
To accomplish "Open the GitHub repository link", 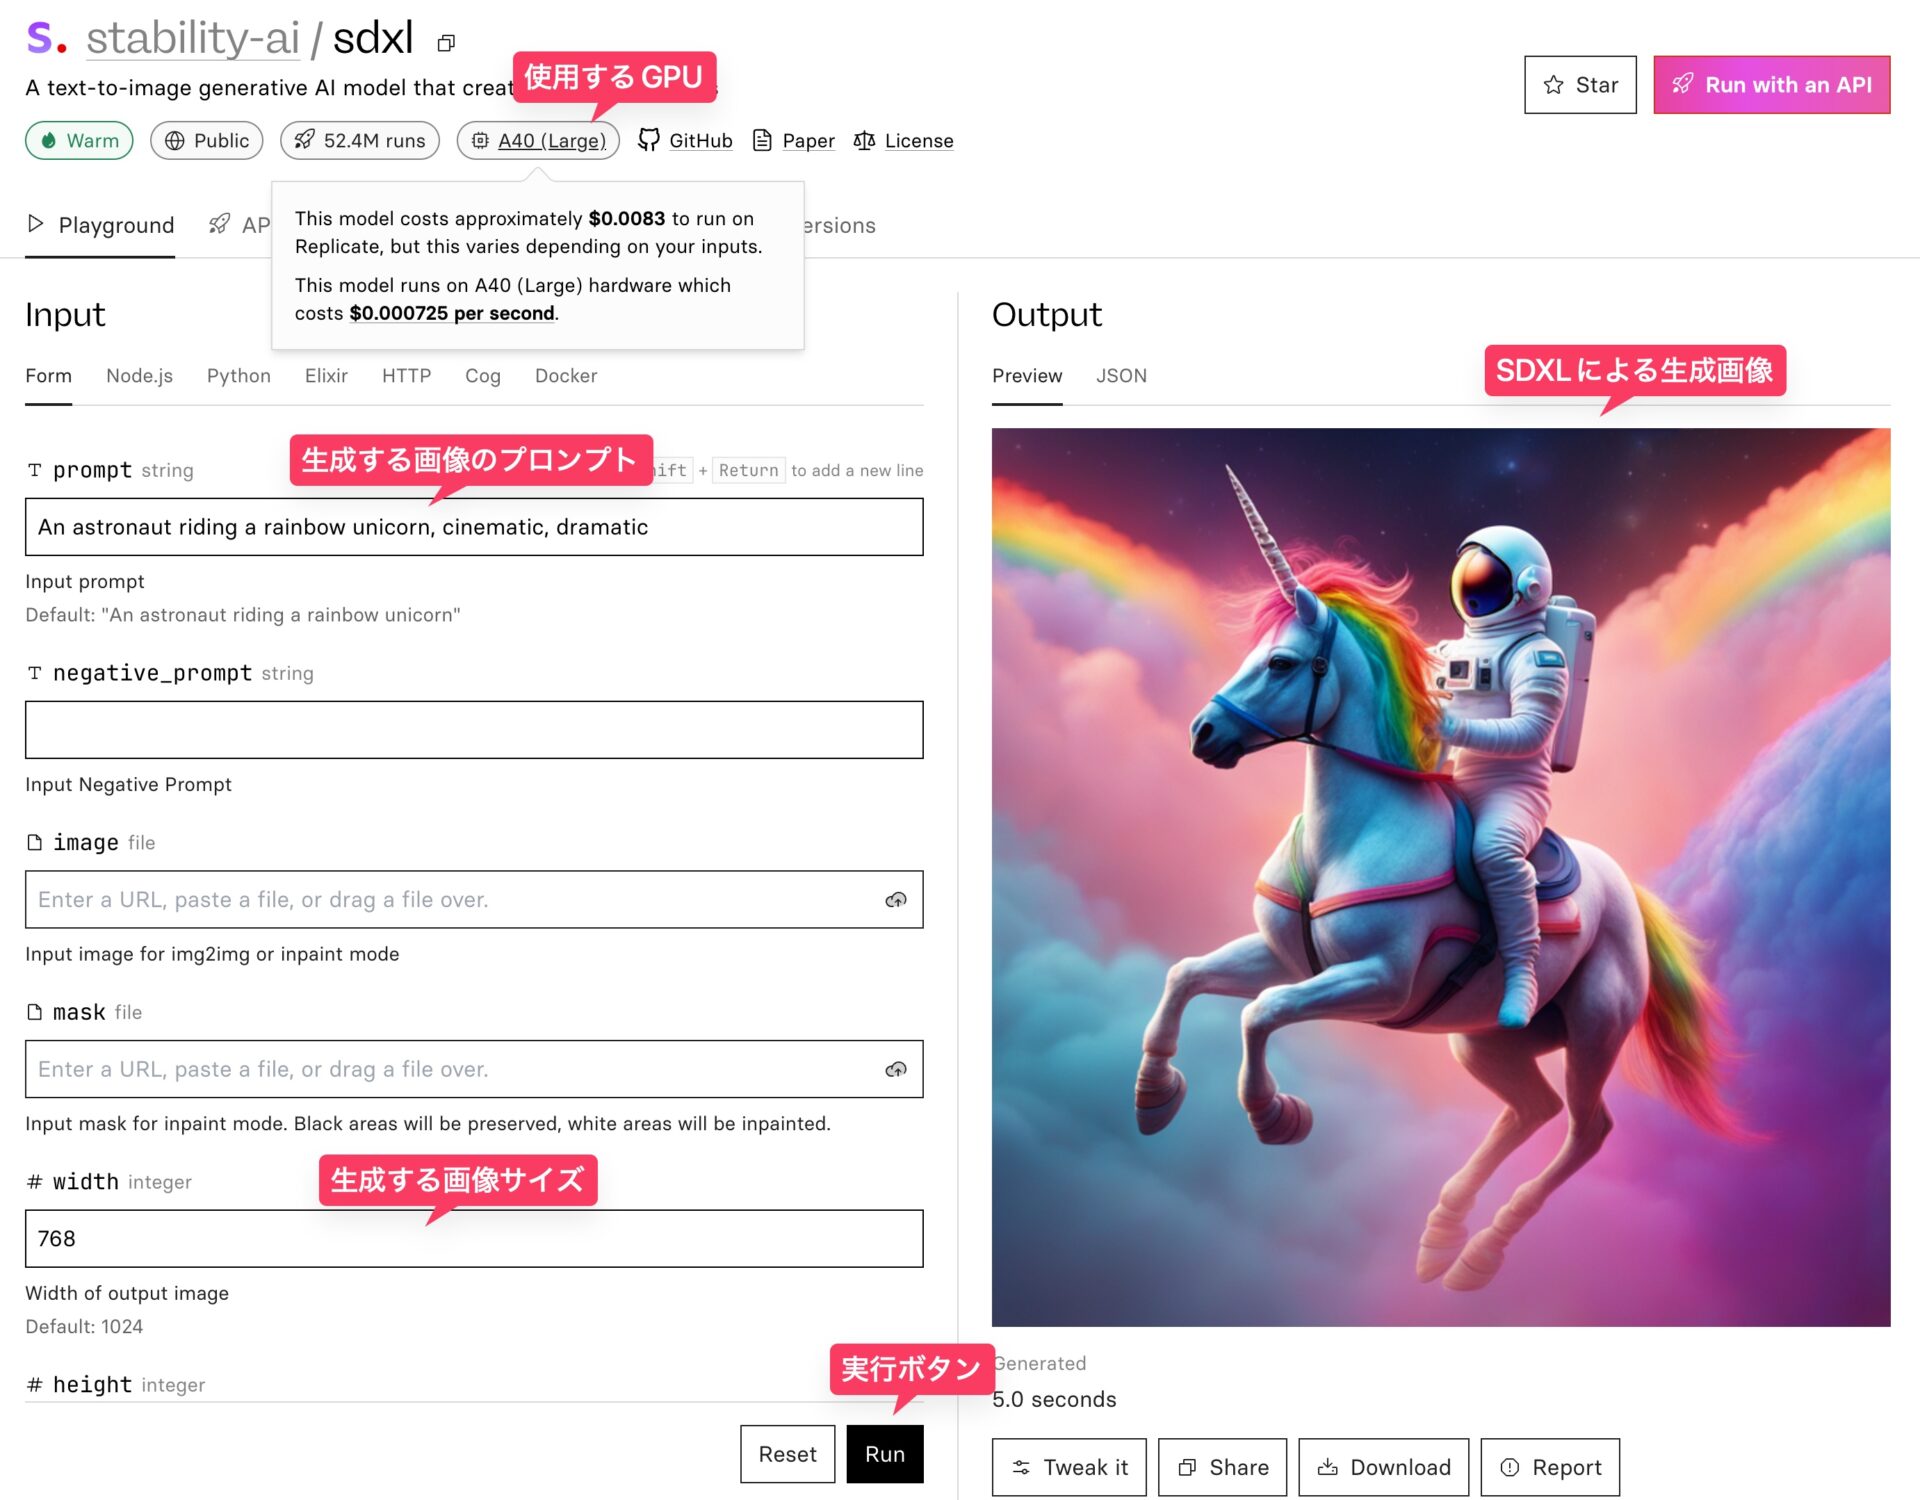I will 686,141.
